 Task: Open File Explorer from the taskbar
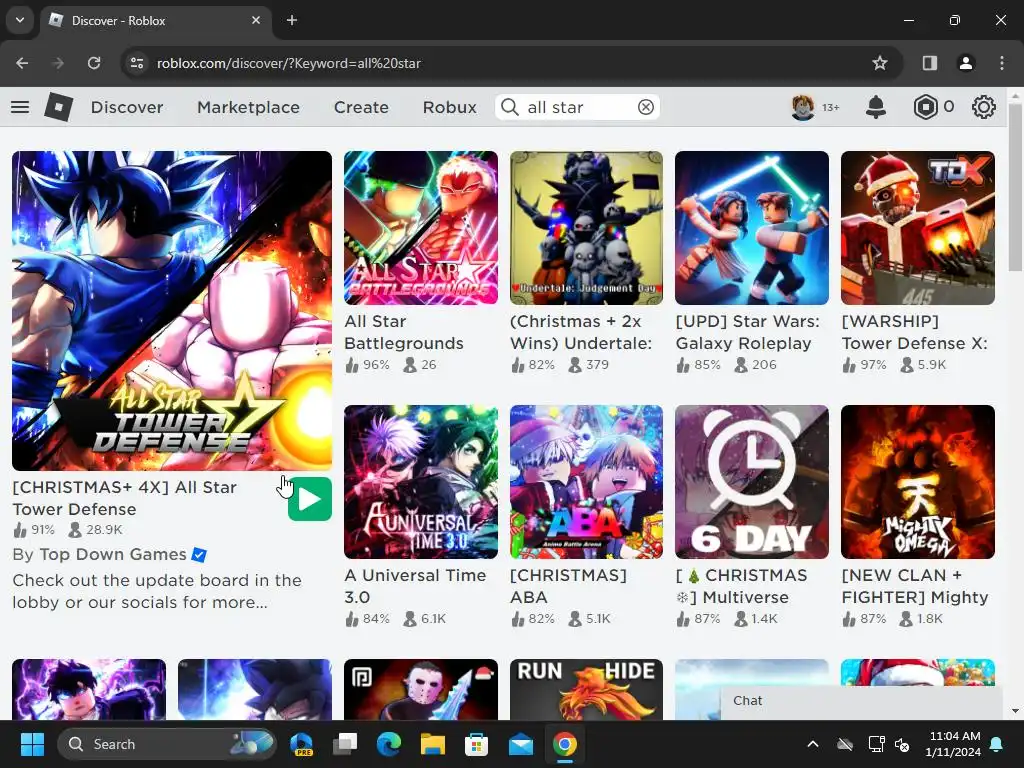coord(432,744)
